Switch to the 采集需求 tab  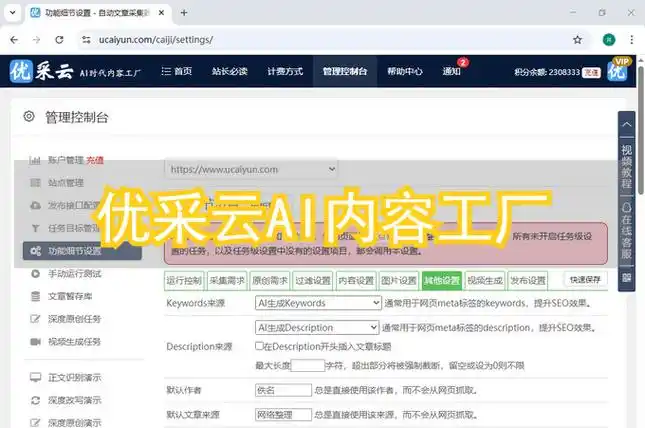(227, 281)
